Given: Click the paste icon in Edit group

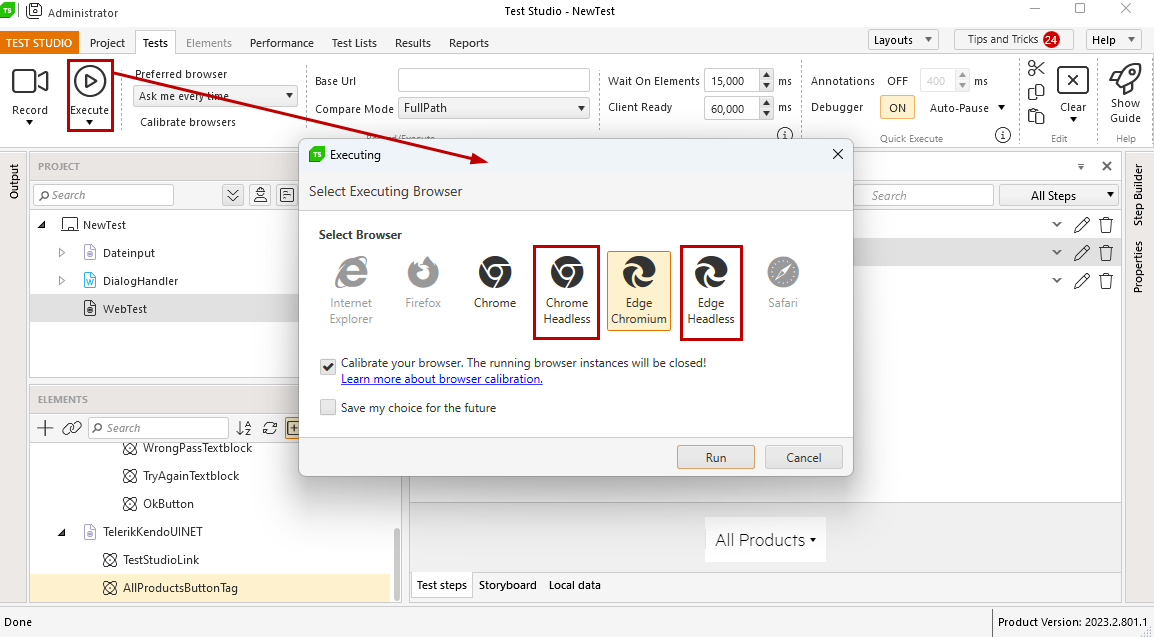Looking at the screenshot, I should [x=1036, y=116].
